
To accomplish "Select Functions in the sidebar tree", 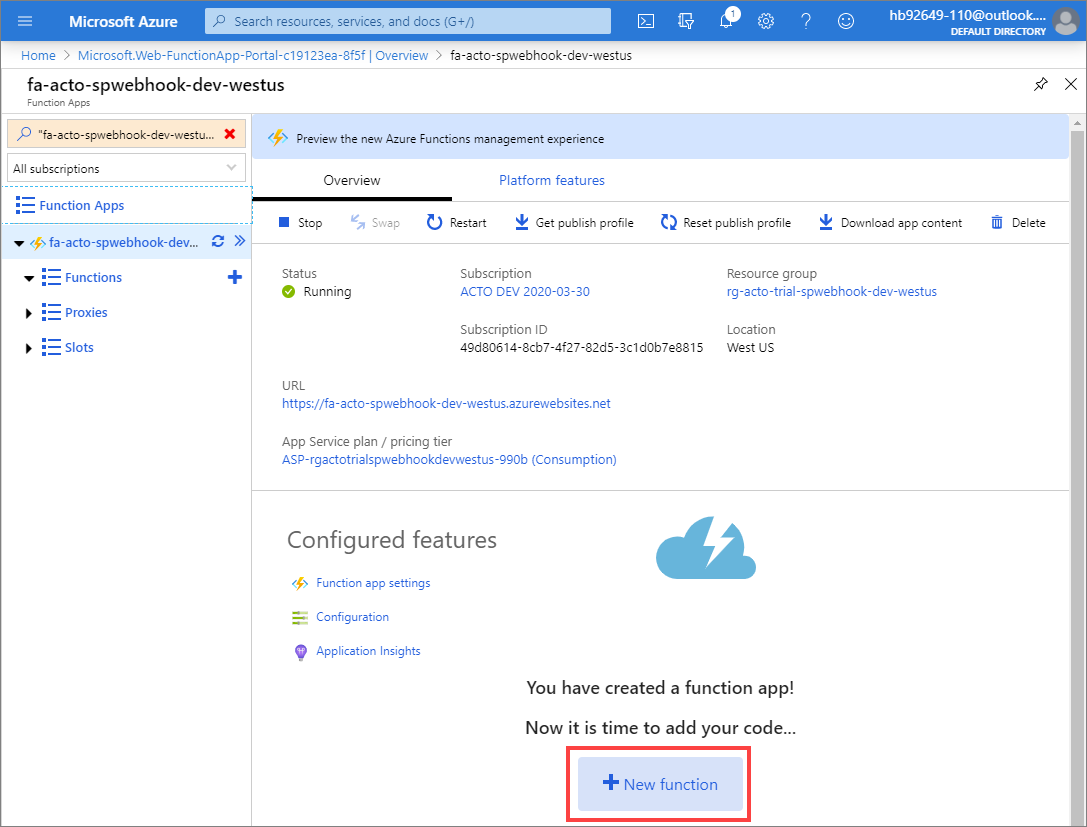I will 93,277.
